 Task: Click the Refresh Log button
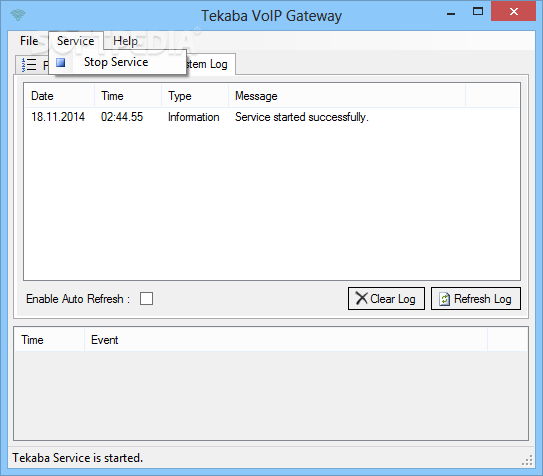coord(475,298)
